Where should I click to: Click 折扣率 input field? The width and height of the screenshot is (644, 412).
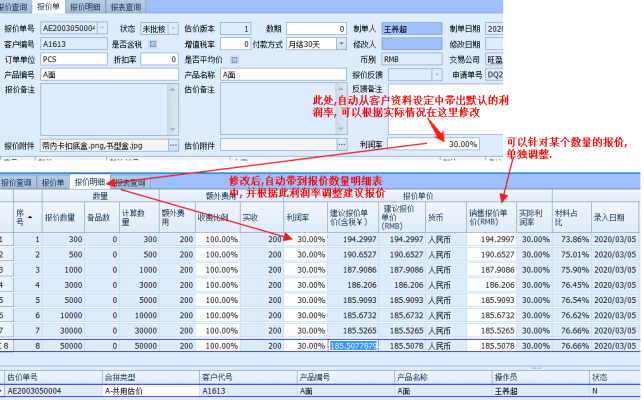tap(159, 59)
